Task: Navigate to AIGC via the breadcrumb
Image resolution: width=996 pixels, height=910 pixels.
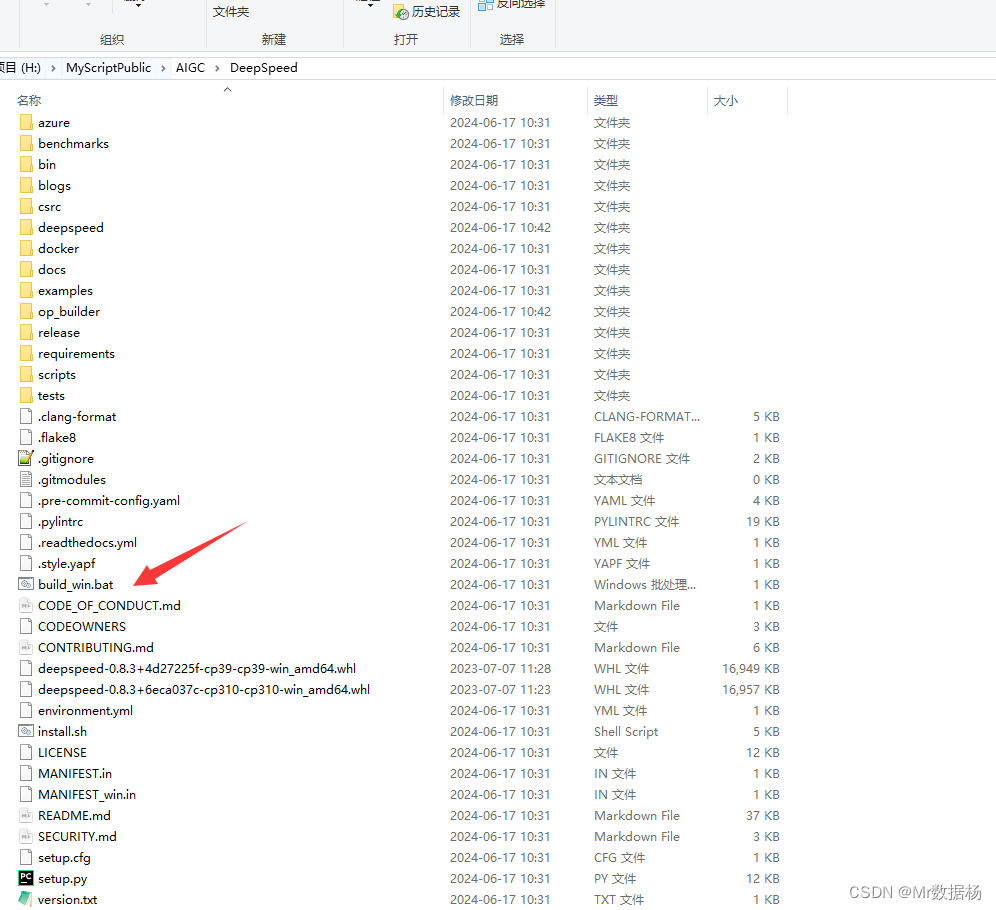Action: tap(190, 67)
